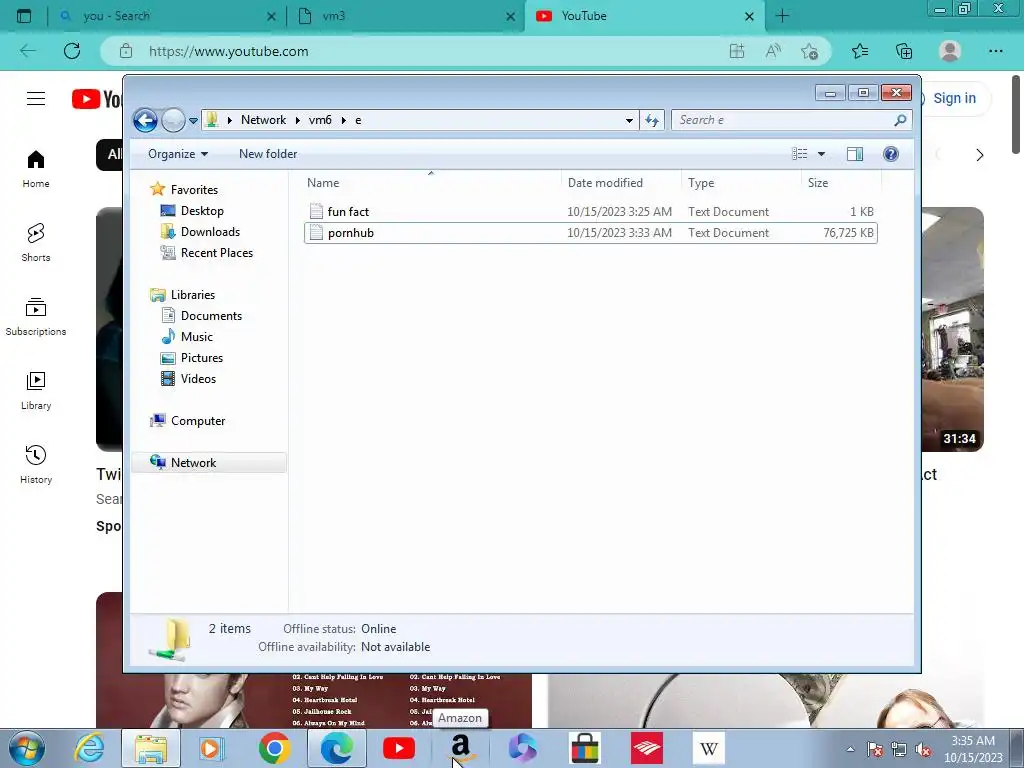Click the YouTube Sign in button
The width and height of the screenshot is (1024, 768).
coord(955,98)
